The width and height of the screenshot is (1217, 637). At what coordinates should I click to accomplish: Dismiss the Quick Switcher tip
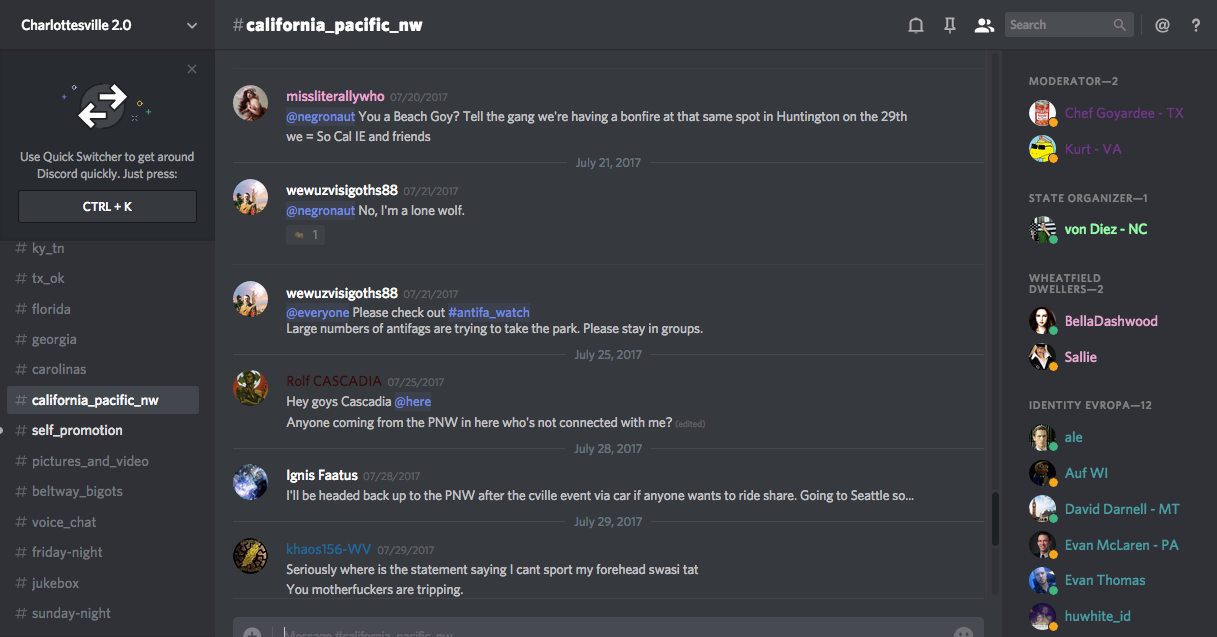(192, 69)
